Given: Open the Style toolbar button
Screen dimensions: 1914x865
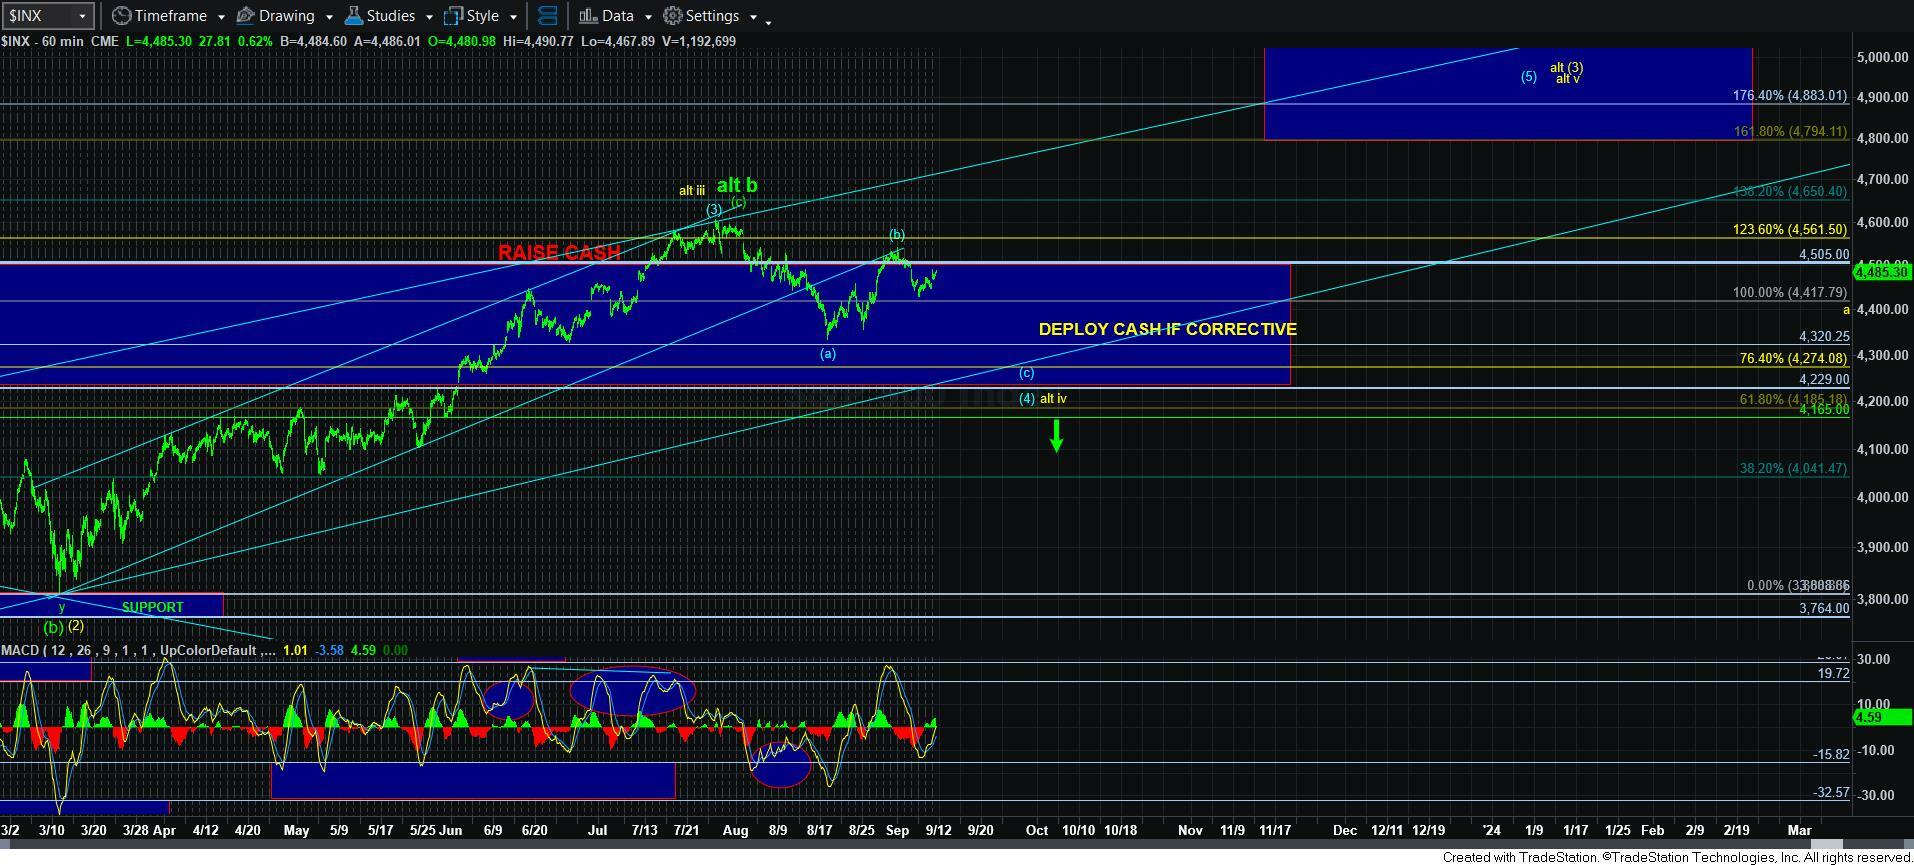Looking at the screenshot, I should 472,16.
